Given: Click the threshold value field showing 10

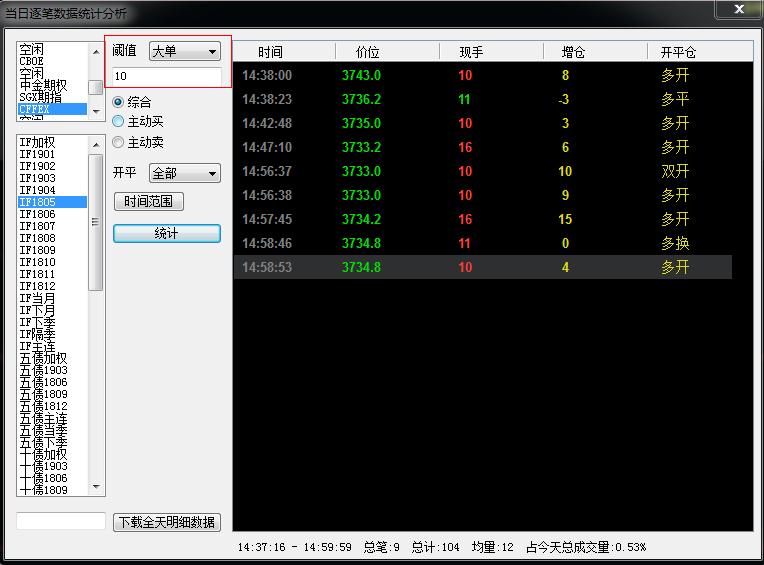Looking at the screenshot, I should coord(166,76).
